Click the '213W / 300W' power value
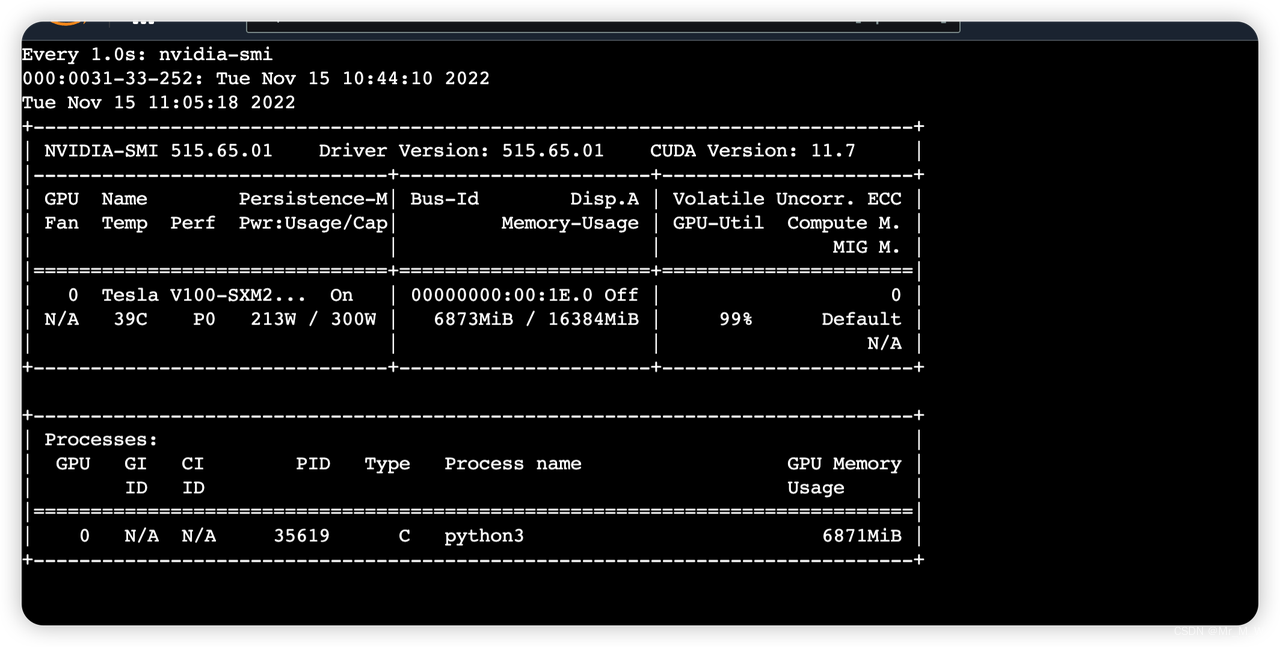Image resolution: width=1280 pixels, height=647 pixels. [x=313, y=319]
